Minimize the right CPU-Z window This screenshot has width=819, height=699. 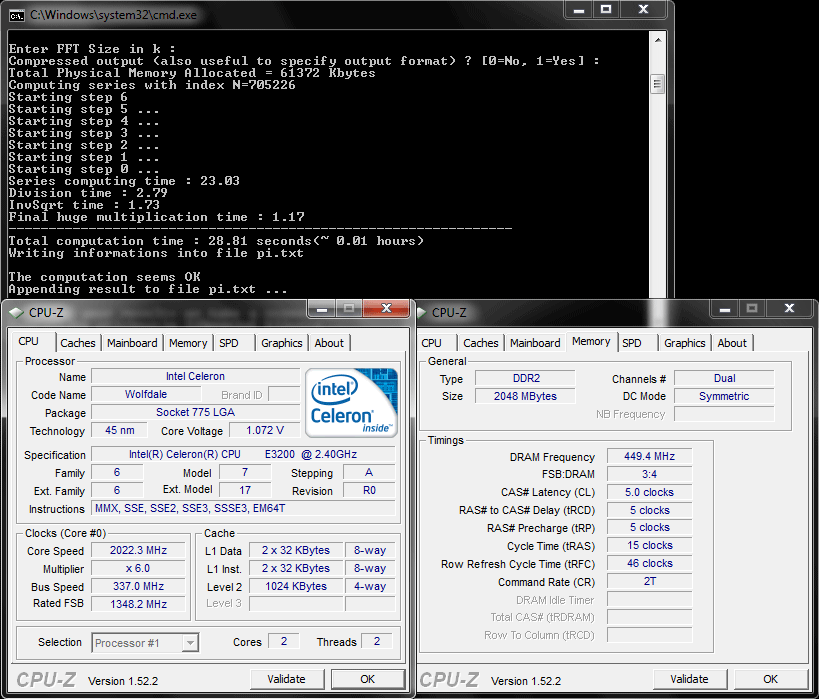tap(725, 308)
